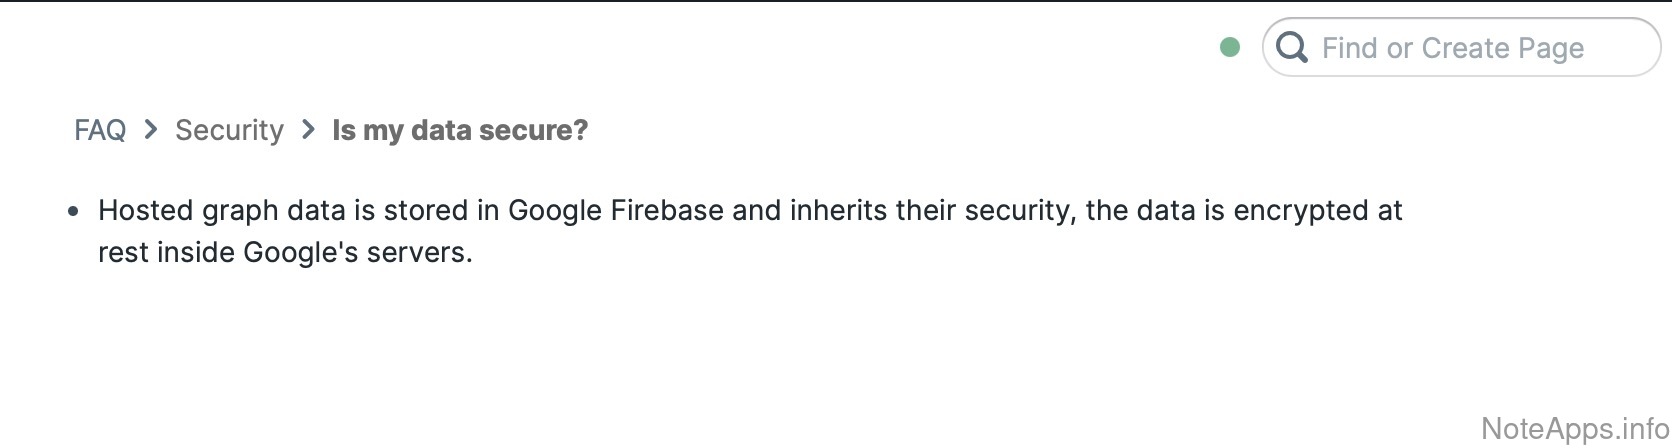Click the green sync status dot

1230,47
